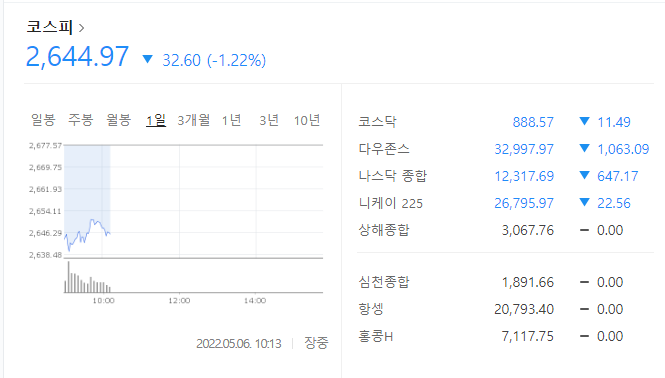Open the 심천종합 index row
Screen dimensions: 665x378
(x=504, y=282)
